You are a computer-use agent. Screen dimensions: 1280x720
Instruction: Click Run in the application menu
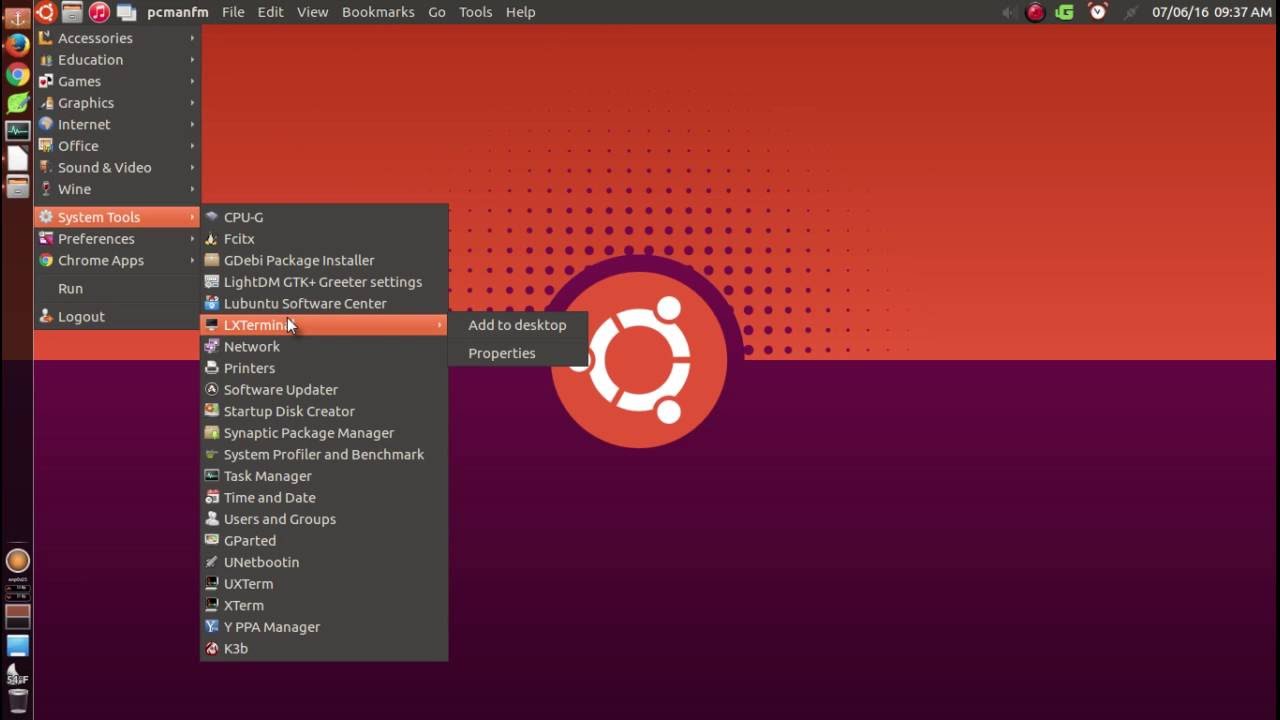click(70, 288)
